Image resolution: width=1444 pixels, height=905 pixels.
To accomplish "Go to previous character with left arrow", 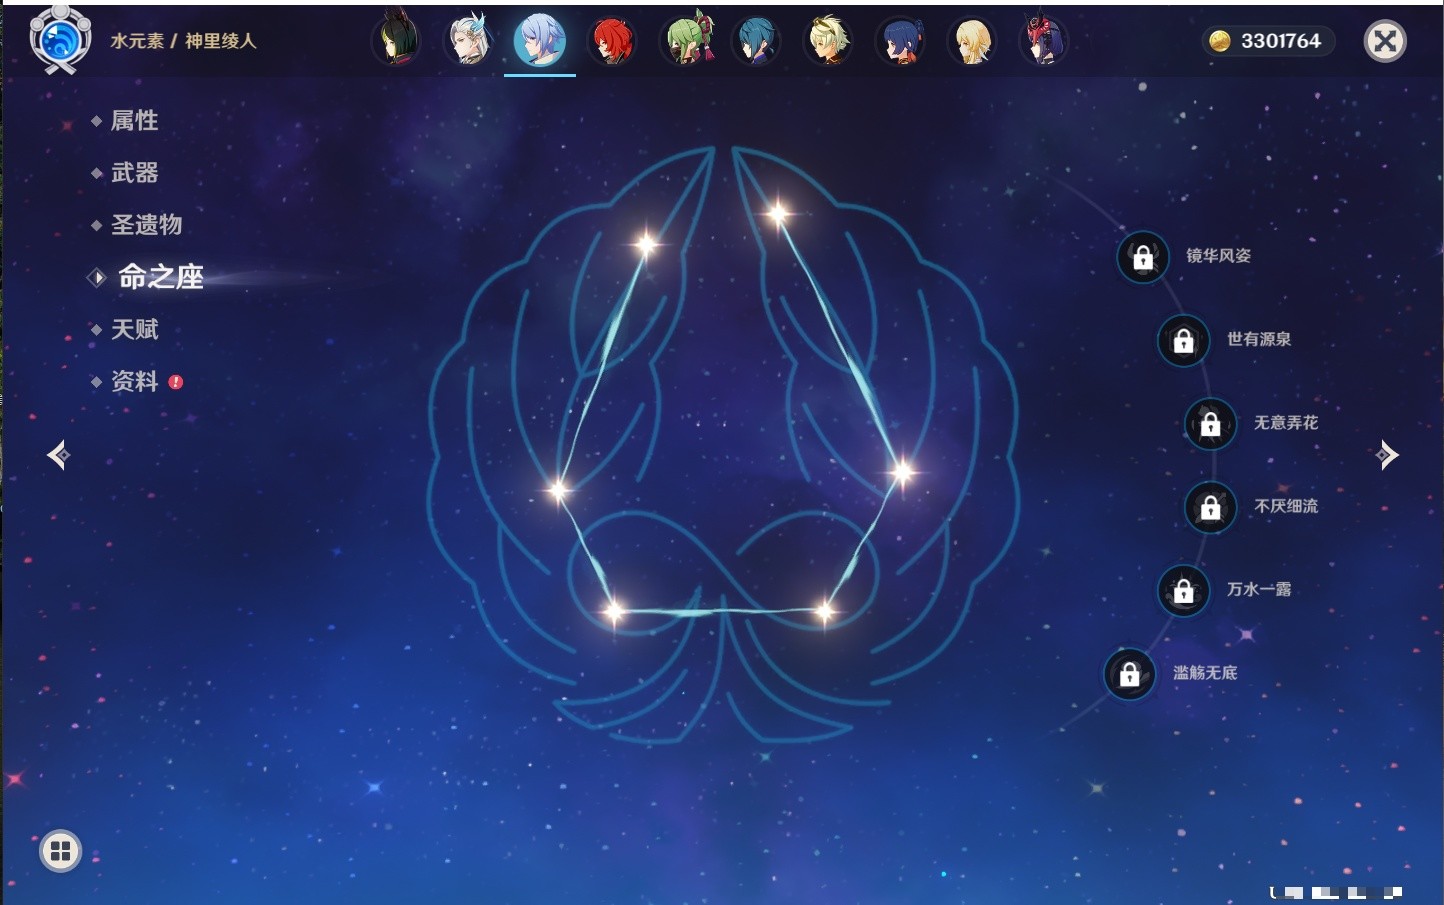I will (x=58, y=455).
